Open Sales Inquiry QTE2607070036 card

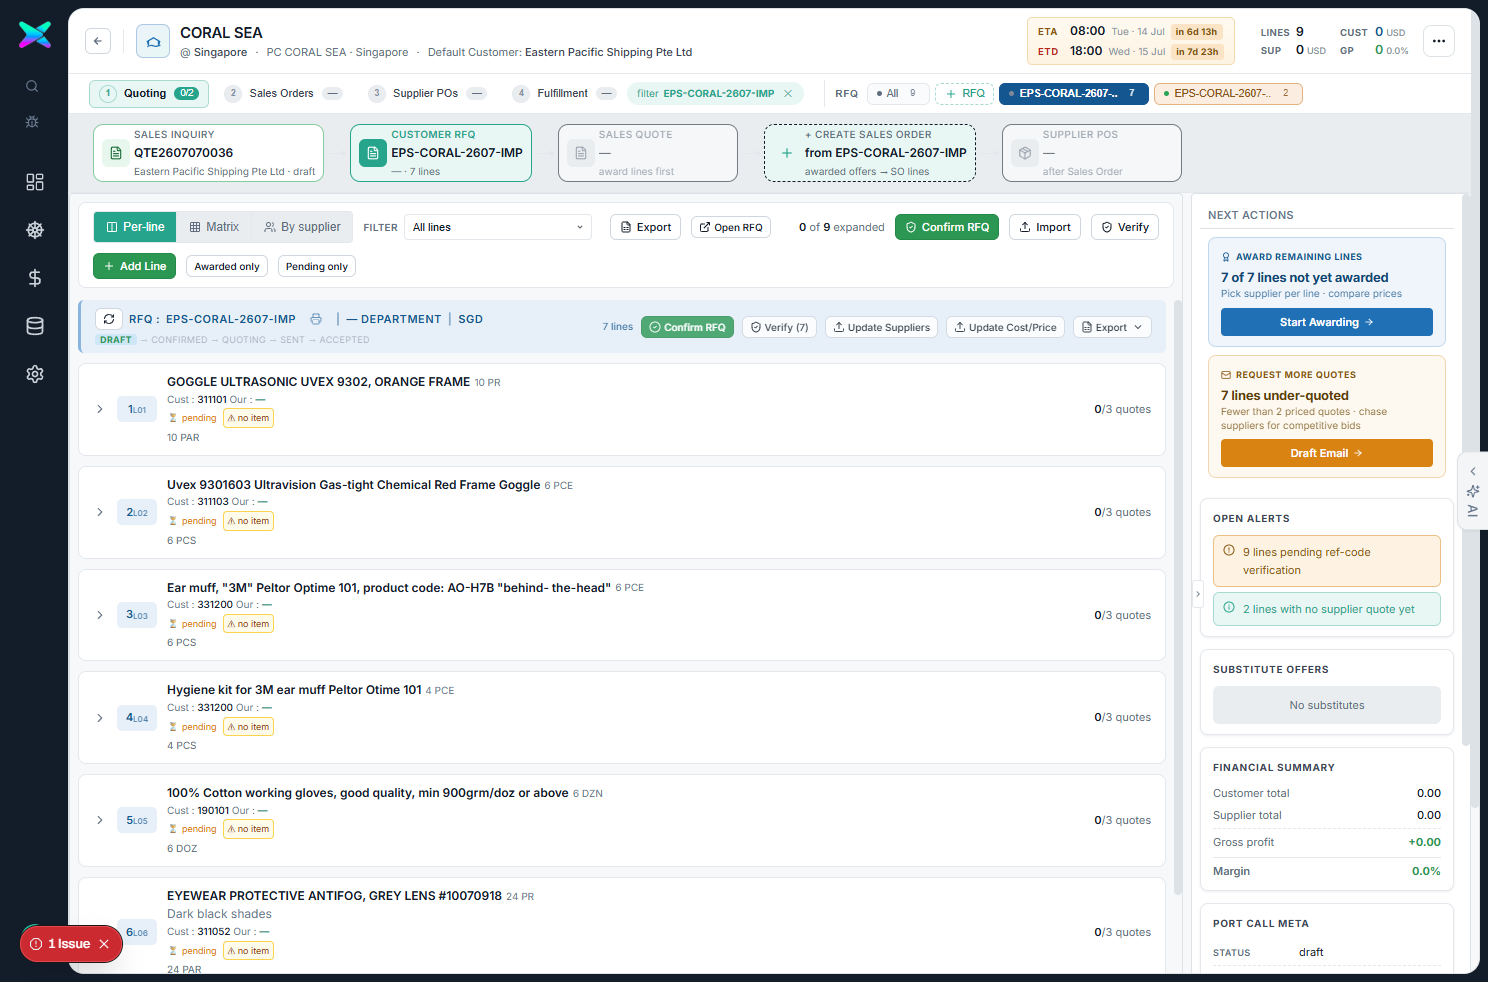[208, 153]
